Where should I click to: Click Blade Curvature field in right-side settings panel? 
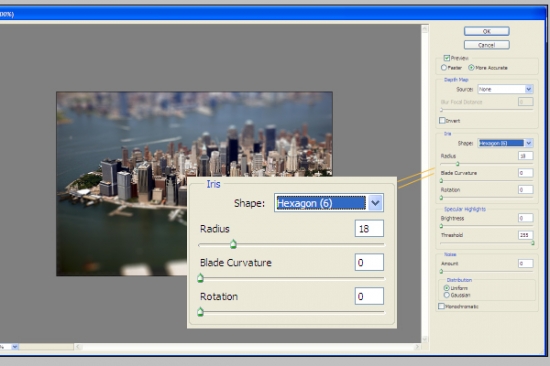[x=525, y=173]
